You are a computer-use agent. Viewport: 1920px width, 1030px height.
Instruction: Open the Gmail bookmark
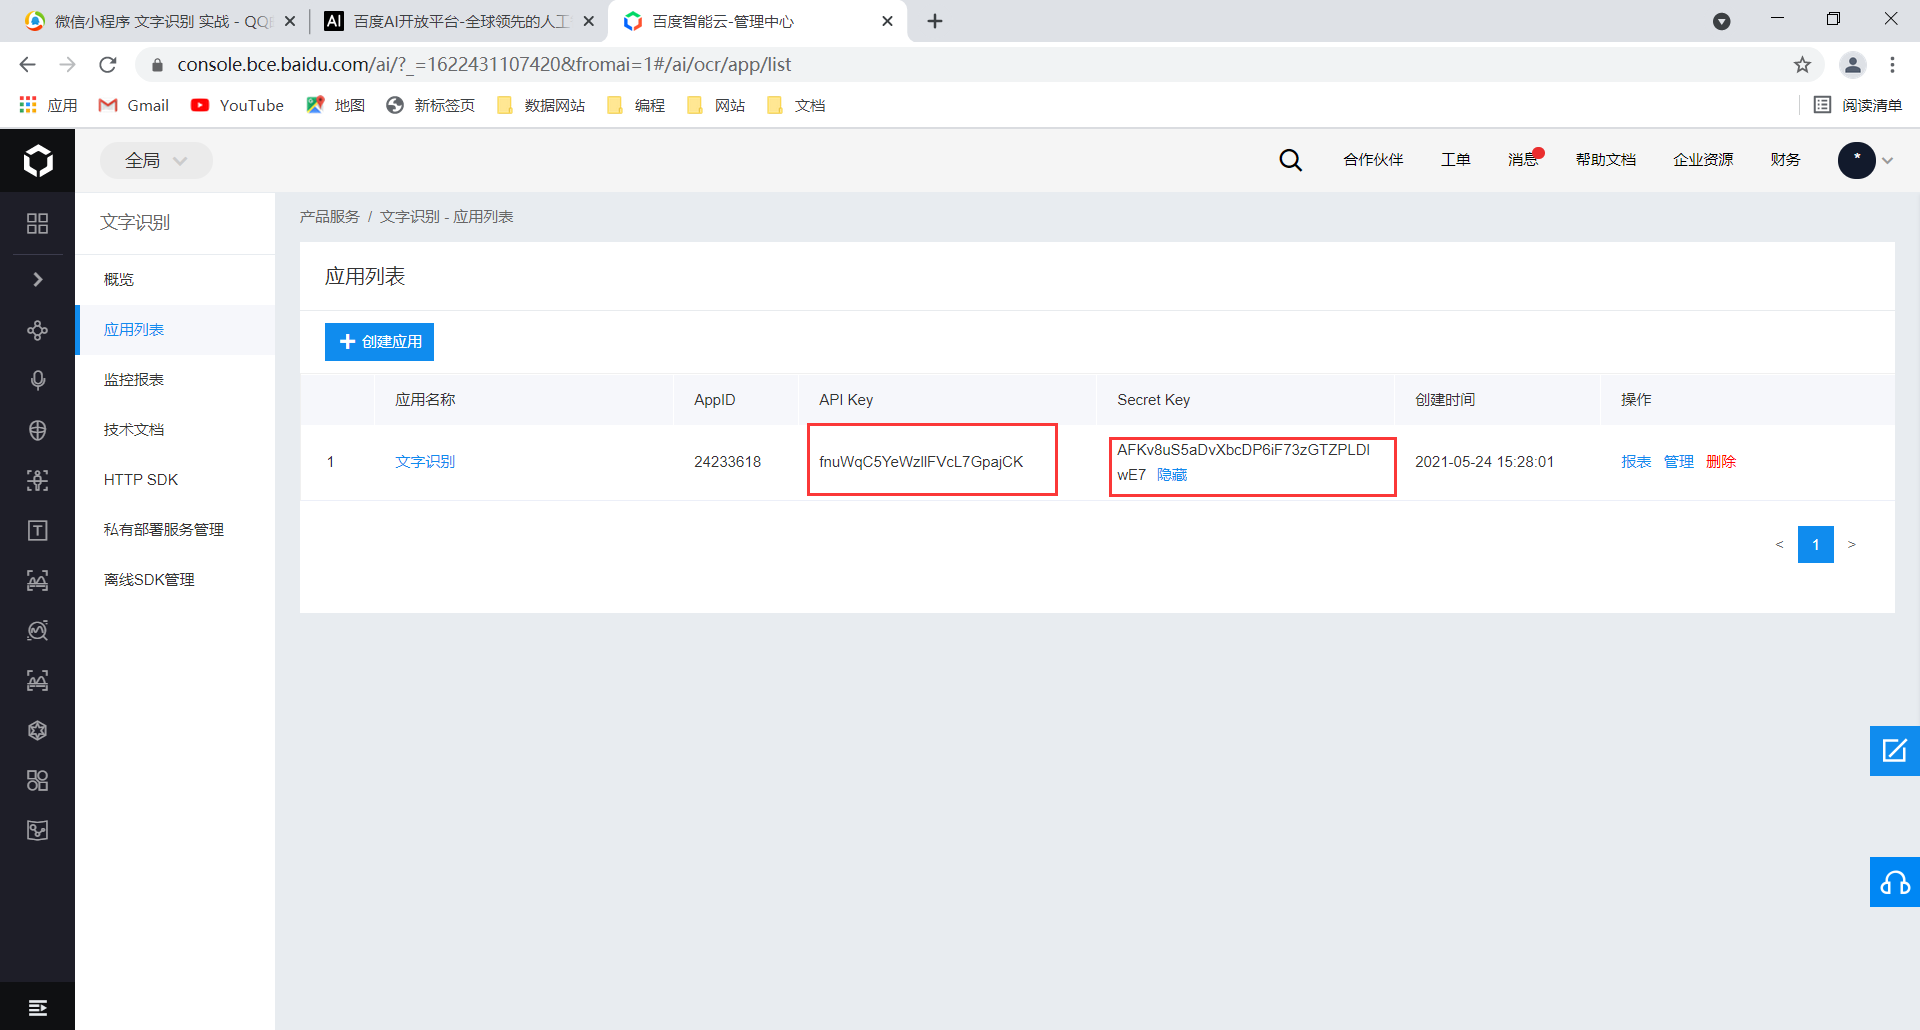[x=134, y=106]
